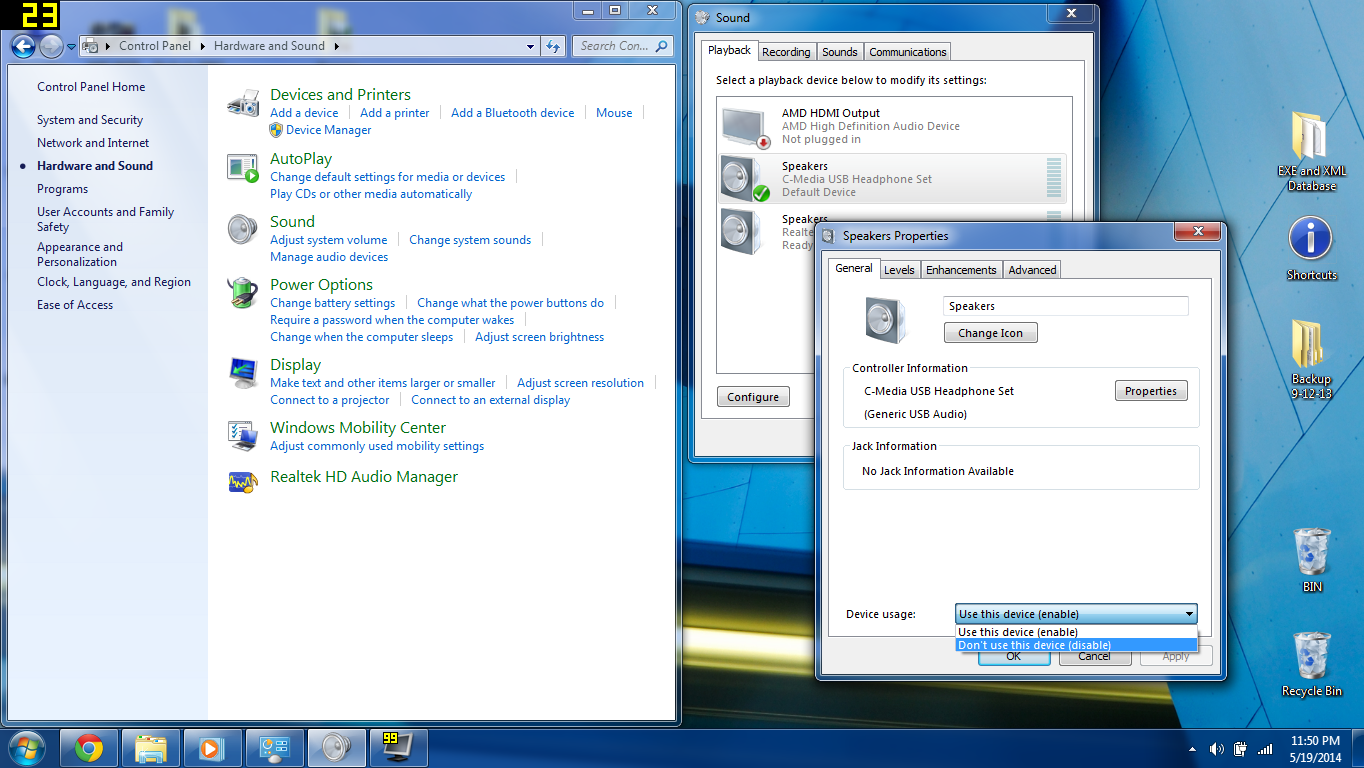
Task: Open the Network and Internet sidebar link
Action: tap(93, 143)
